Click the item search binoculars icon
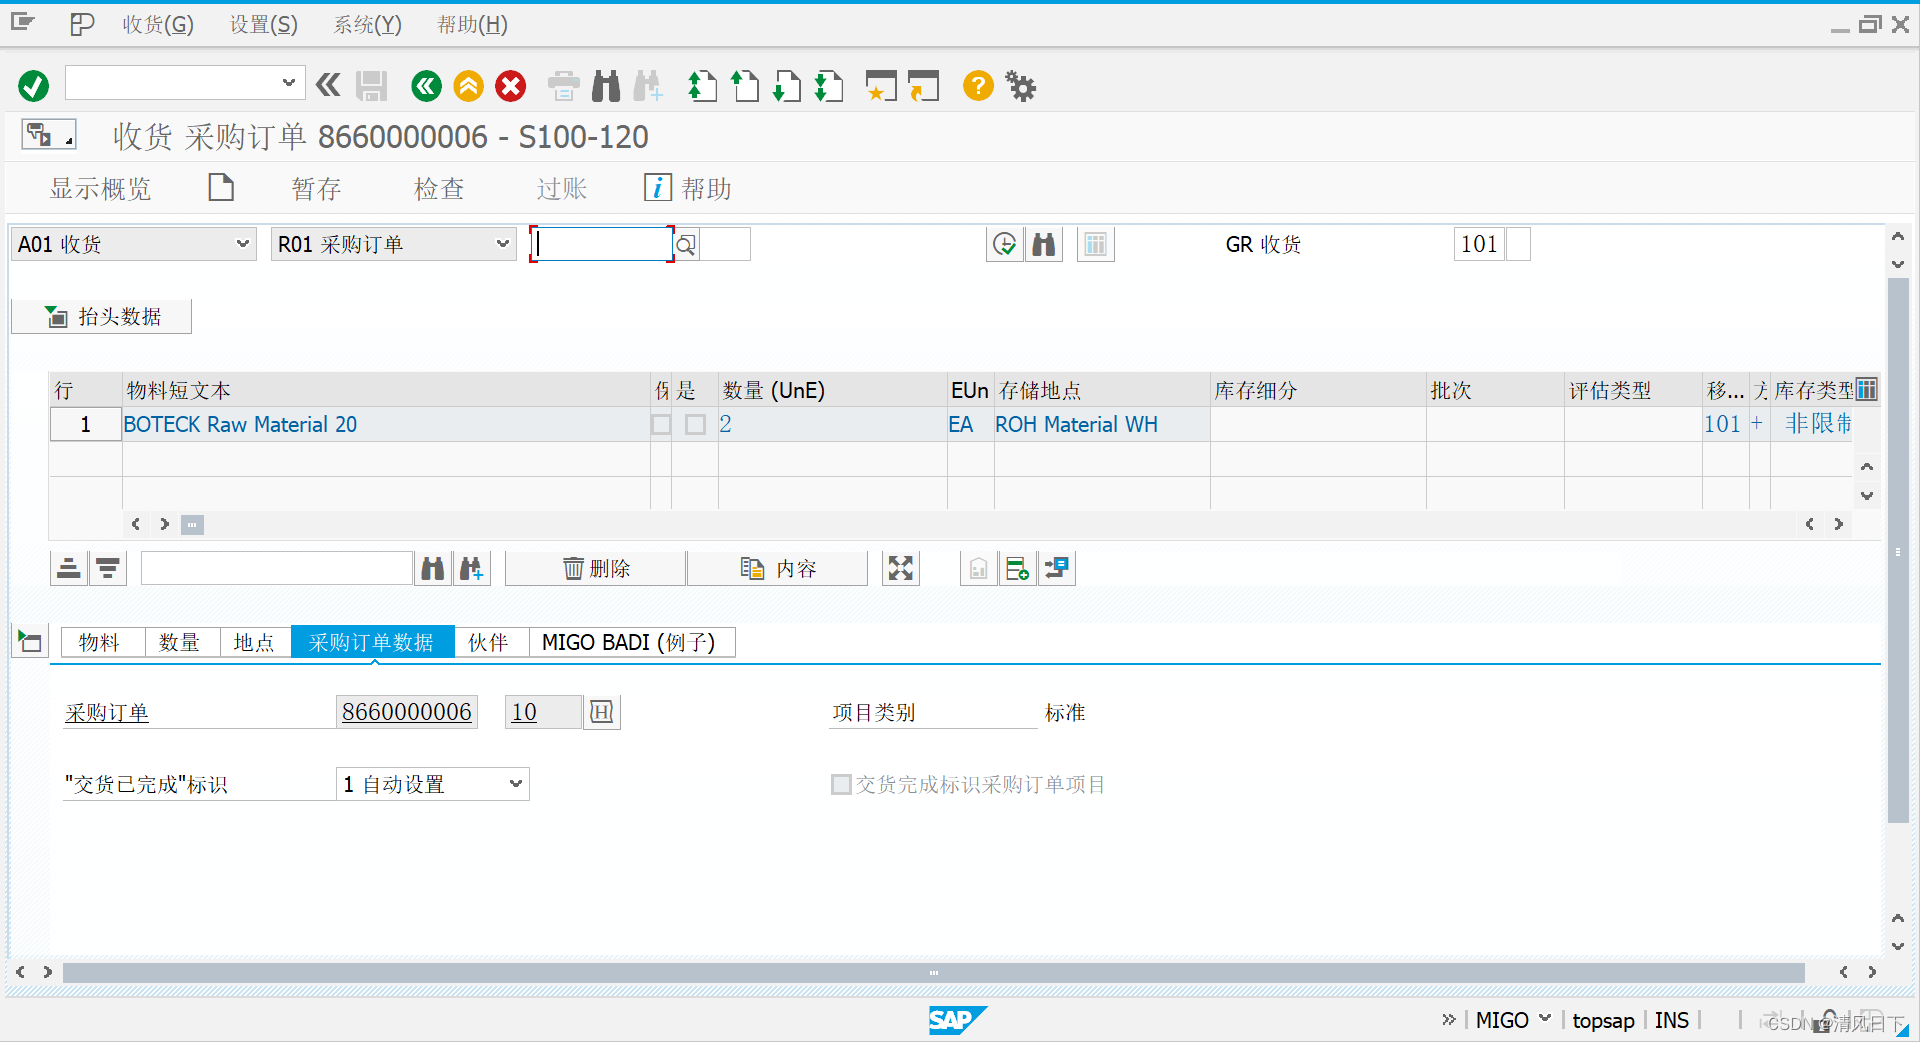The width and height of the screenshot is (1920, 1042). click(432, 569)
